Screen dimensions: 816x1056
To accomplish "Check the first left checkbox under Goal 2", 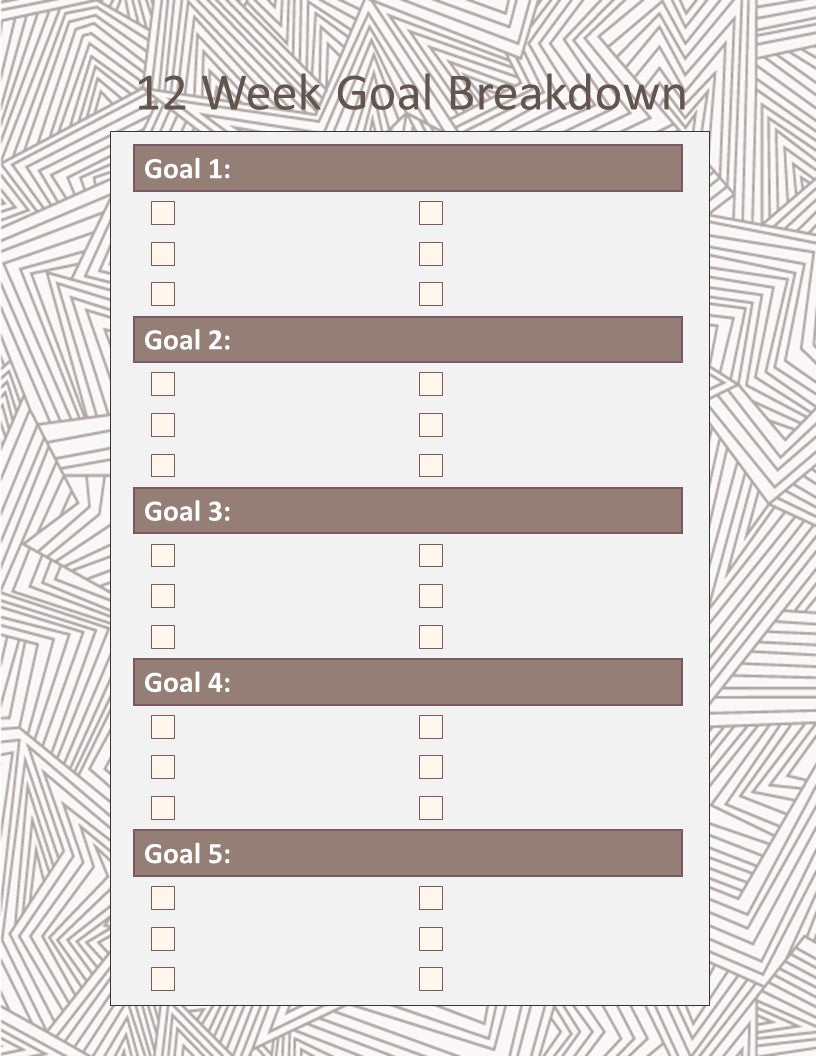I will (163, 384).
